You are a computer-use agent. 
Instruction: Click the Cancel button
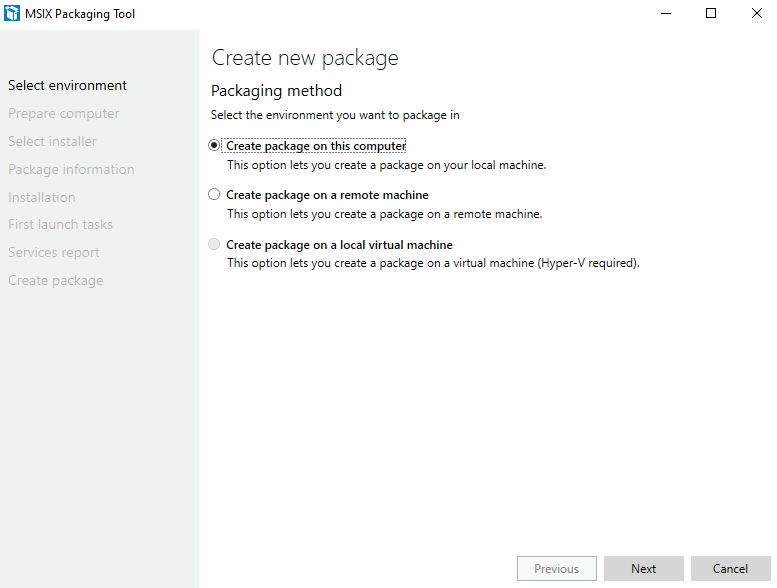click(730, 569)
